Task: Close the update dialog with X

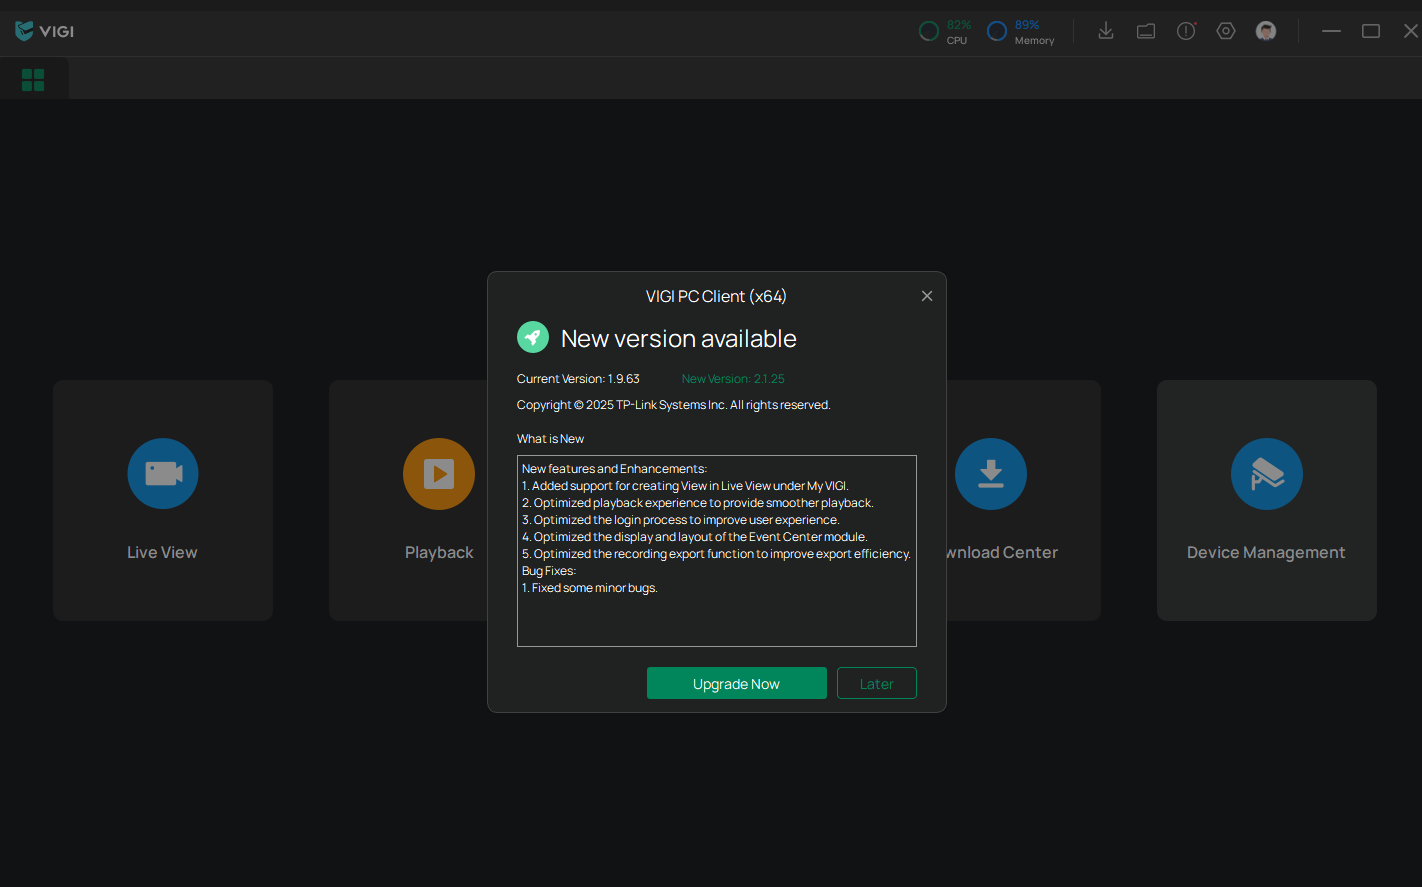Action: [x=927, y=296]
